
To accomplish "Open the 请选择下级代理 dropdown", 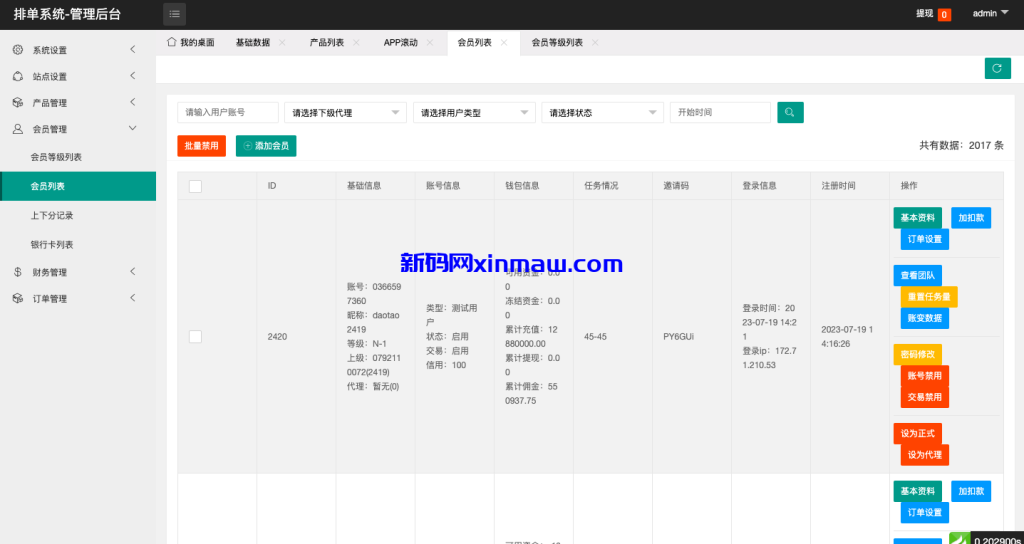I will [x=345, y=112].
